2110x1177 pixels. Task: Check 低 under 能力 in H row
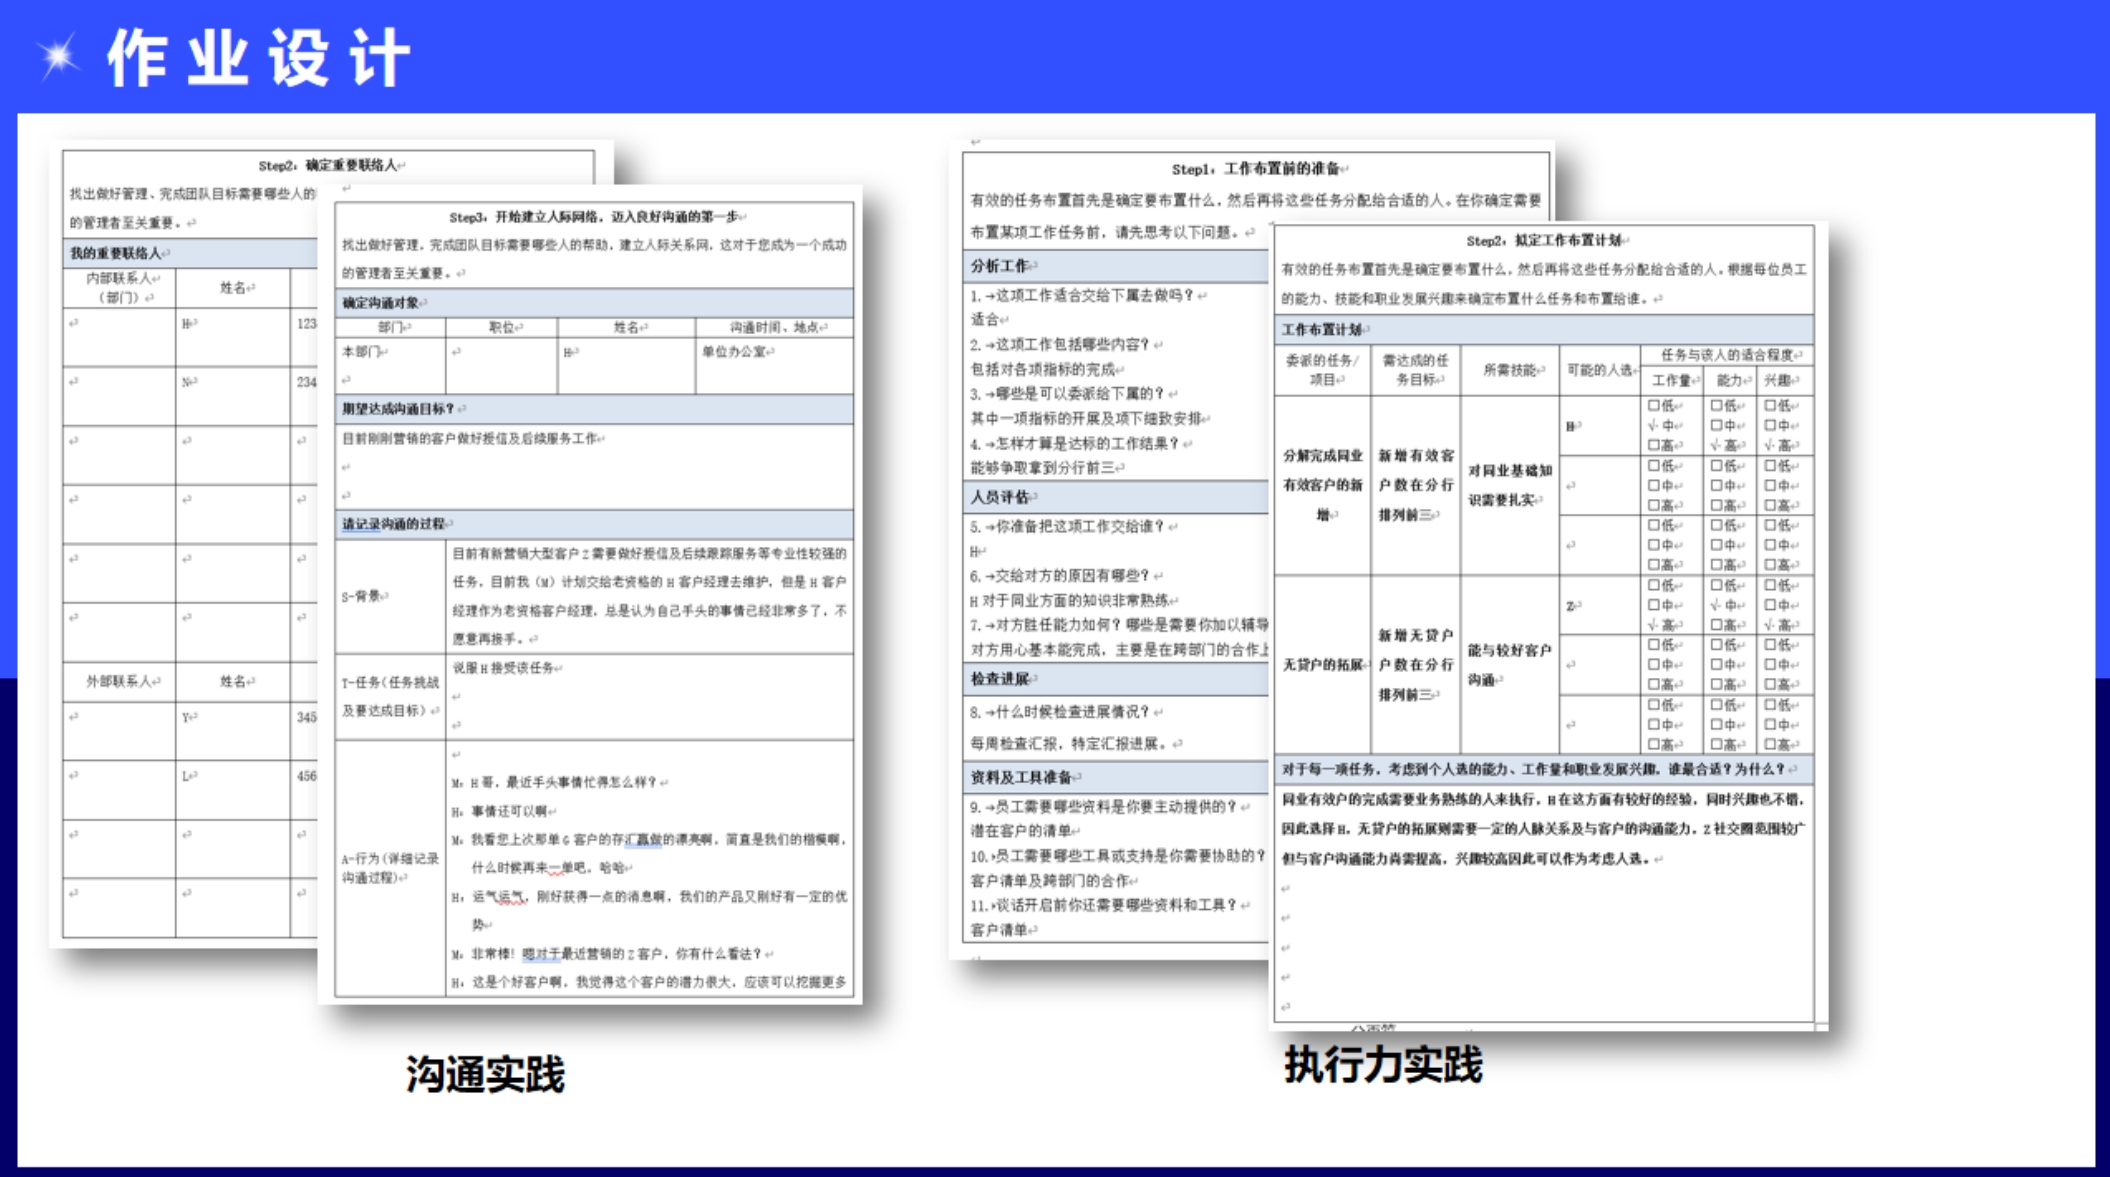tap(1716, 406)
